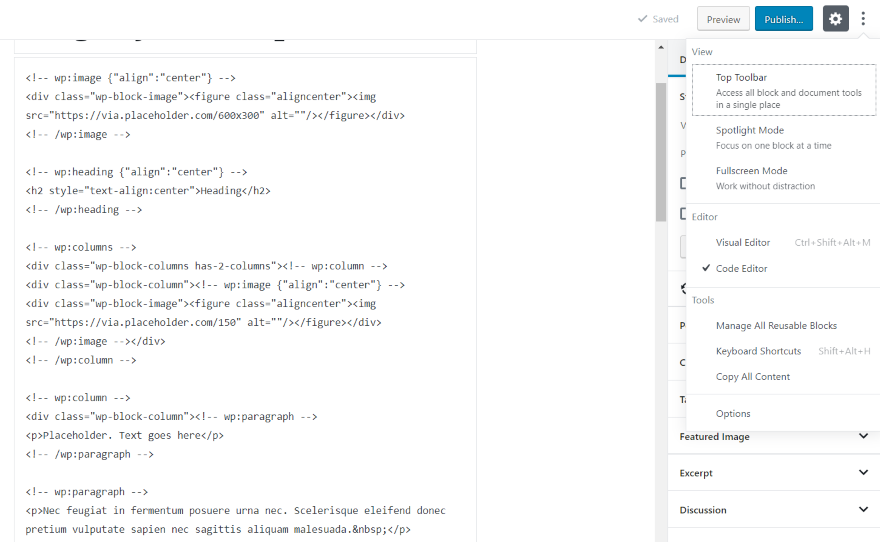Click the Shift+Alt+H shortcut hint
The height and width of the screenshot is (542, 880).
click(844, 351)
